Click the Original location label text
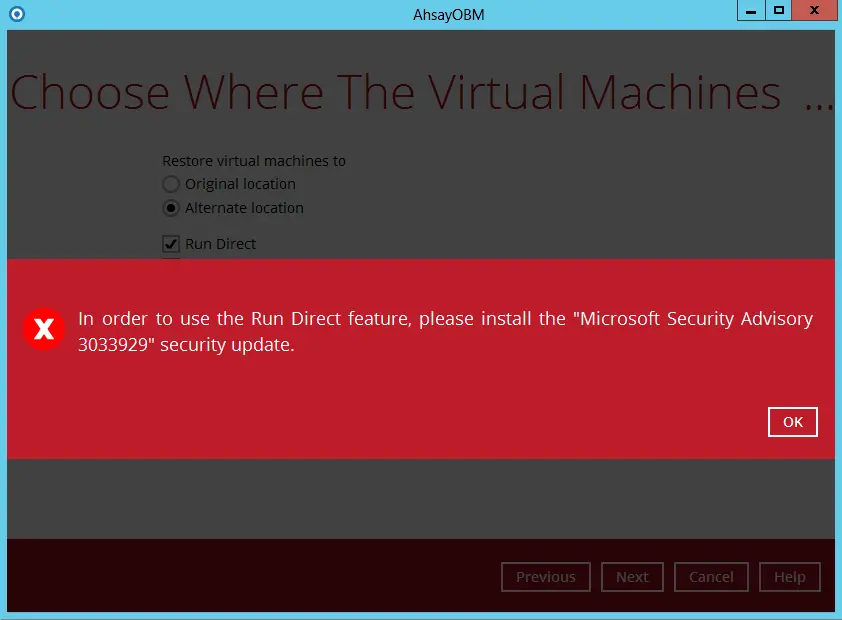 (x=240, y=184)
